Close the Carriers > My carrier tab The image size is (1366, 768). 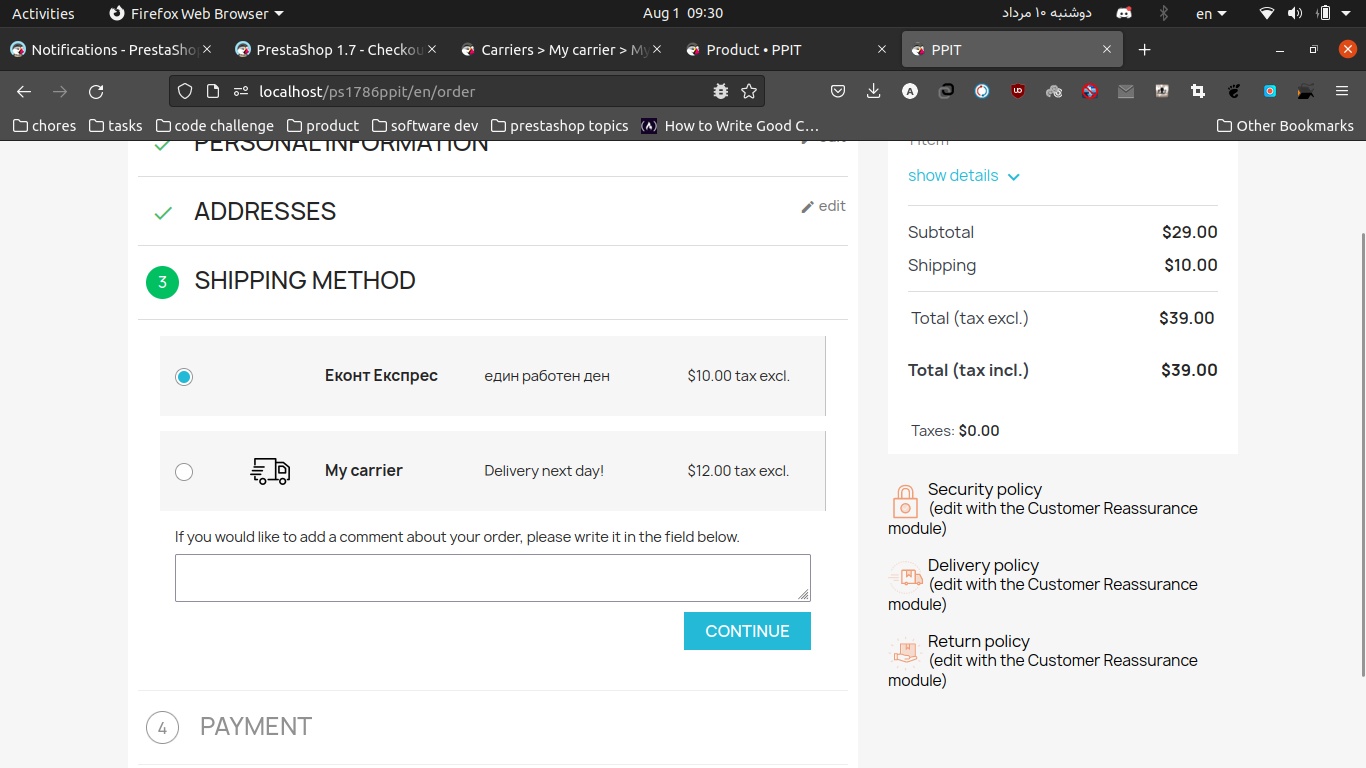[656, 49]
